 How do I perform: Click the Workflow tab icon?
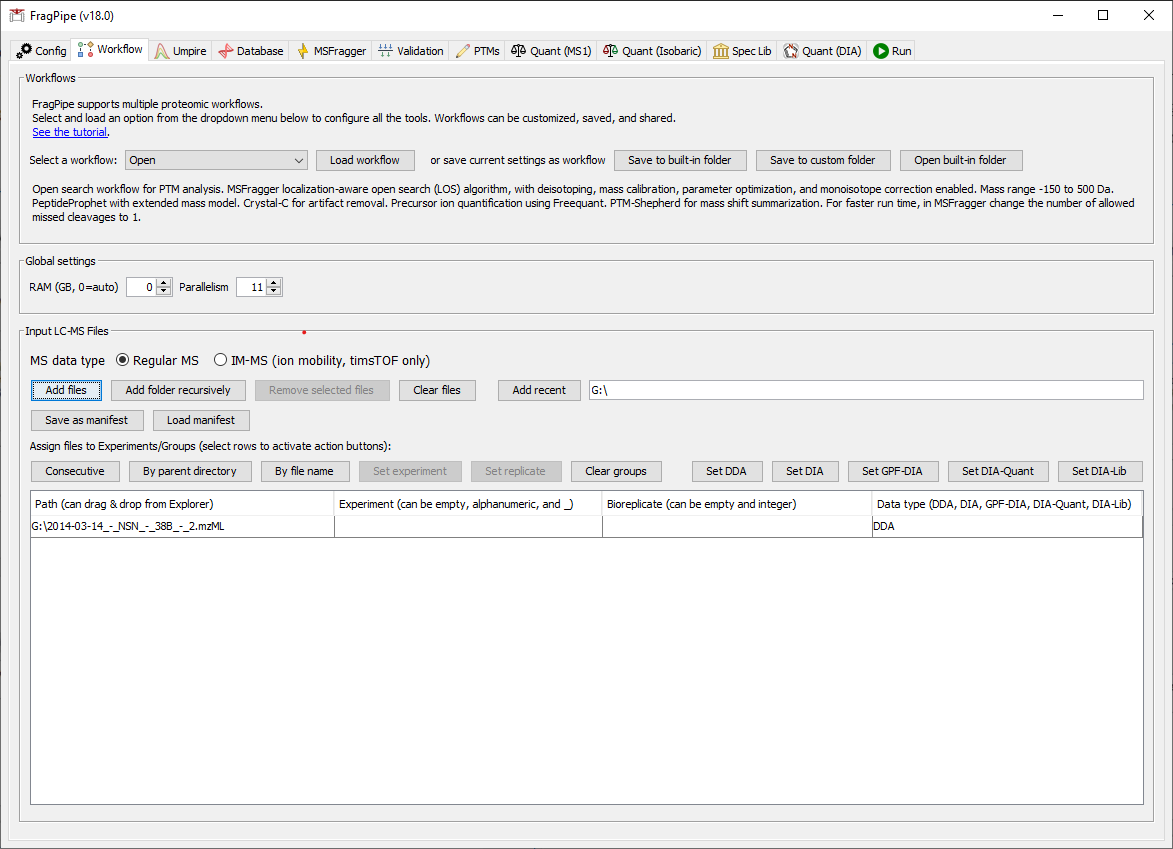click(x=85, y=49)
